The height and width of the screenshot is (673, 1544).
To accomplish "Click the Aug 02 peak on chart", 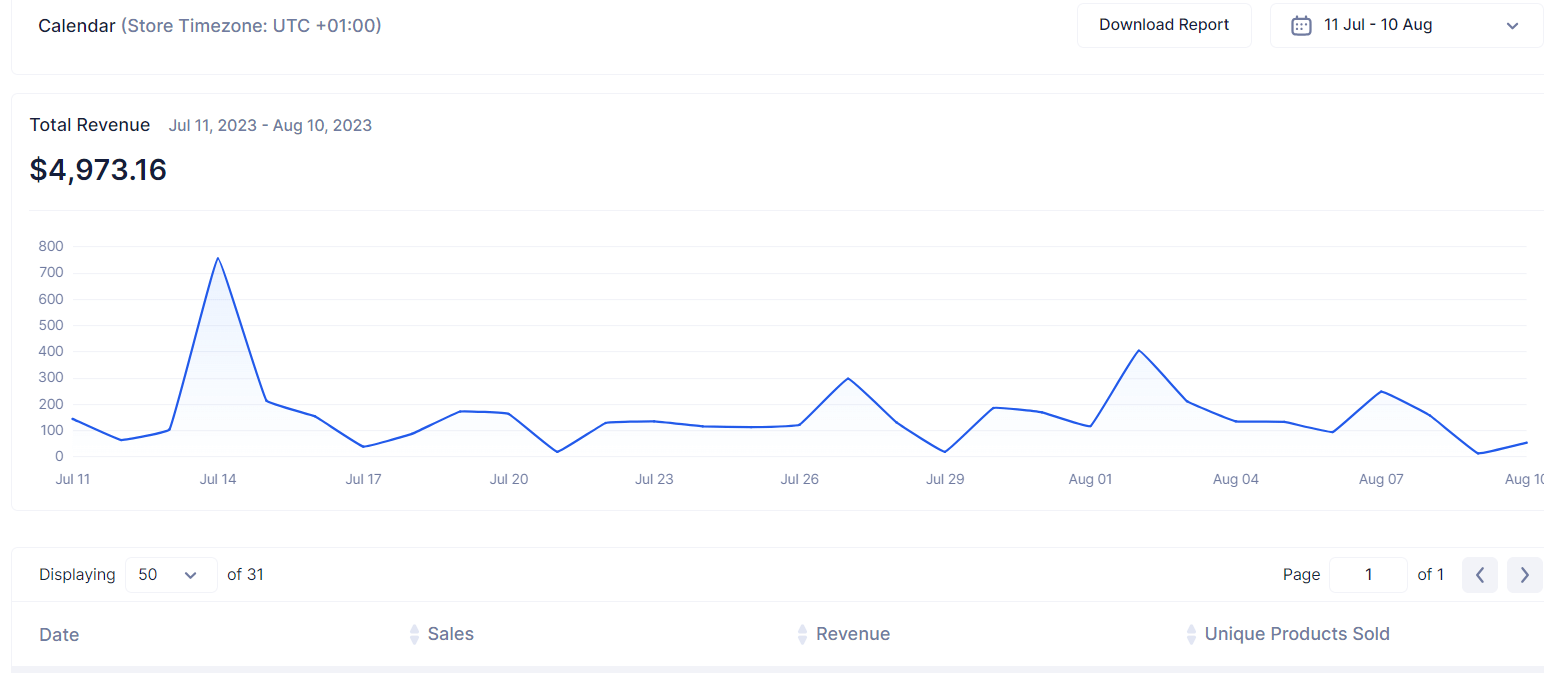I will [1138, 350].
